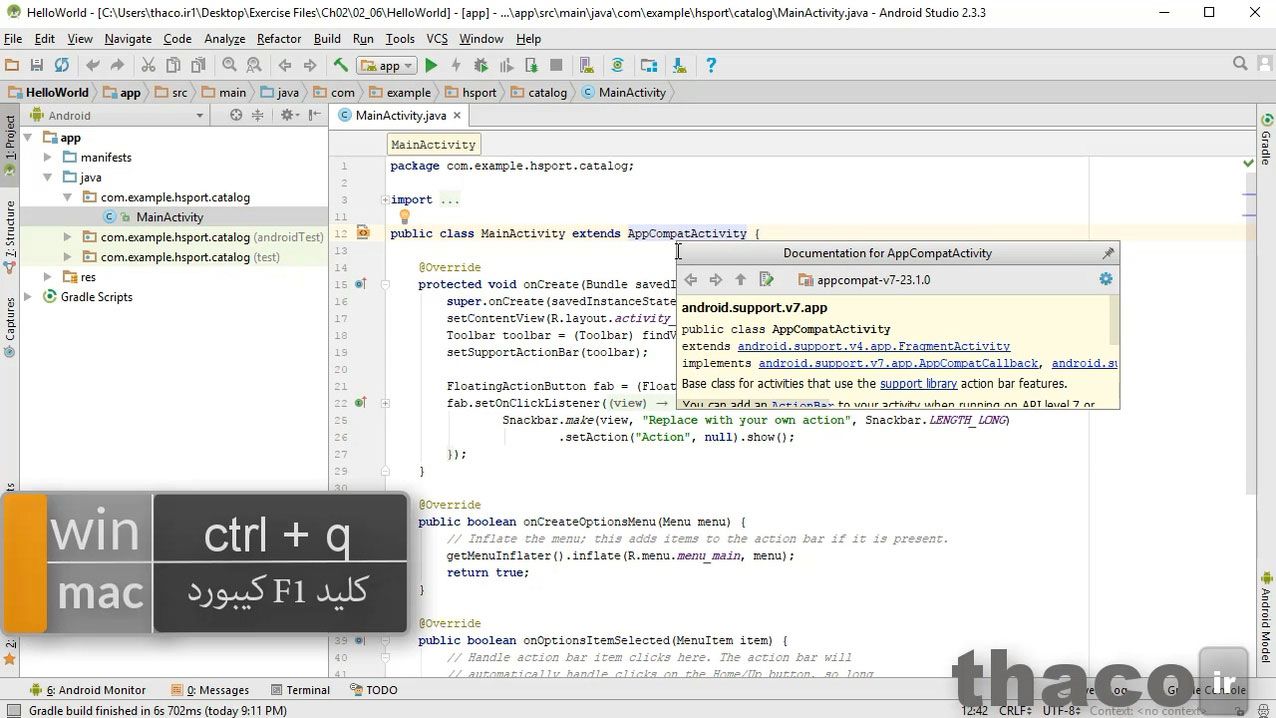Click Sync Project with Gradle Files icon
This screenshot has width=1276, height=718.
pos(617,65)
